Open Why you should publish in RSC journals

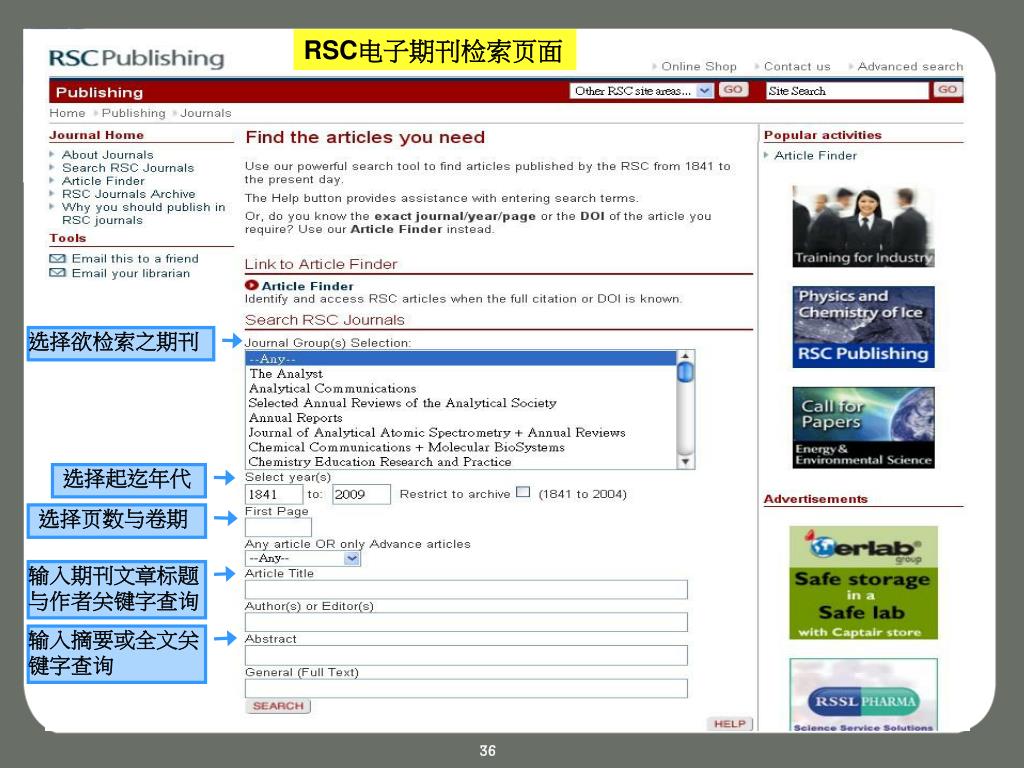[x=144, y=214]
